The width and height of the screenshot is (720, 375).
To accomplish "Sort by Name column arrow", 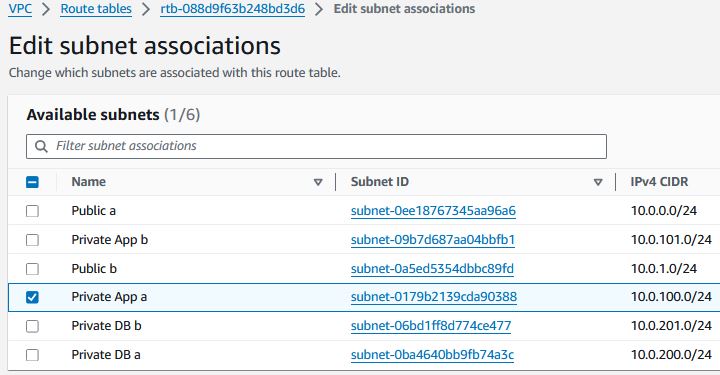I will pyautogui.click(x=318, y=182).
